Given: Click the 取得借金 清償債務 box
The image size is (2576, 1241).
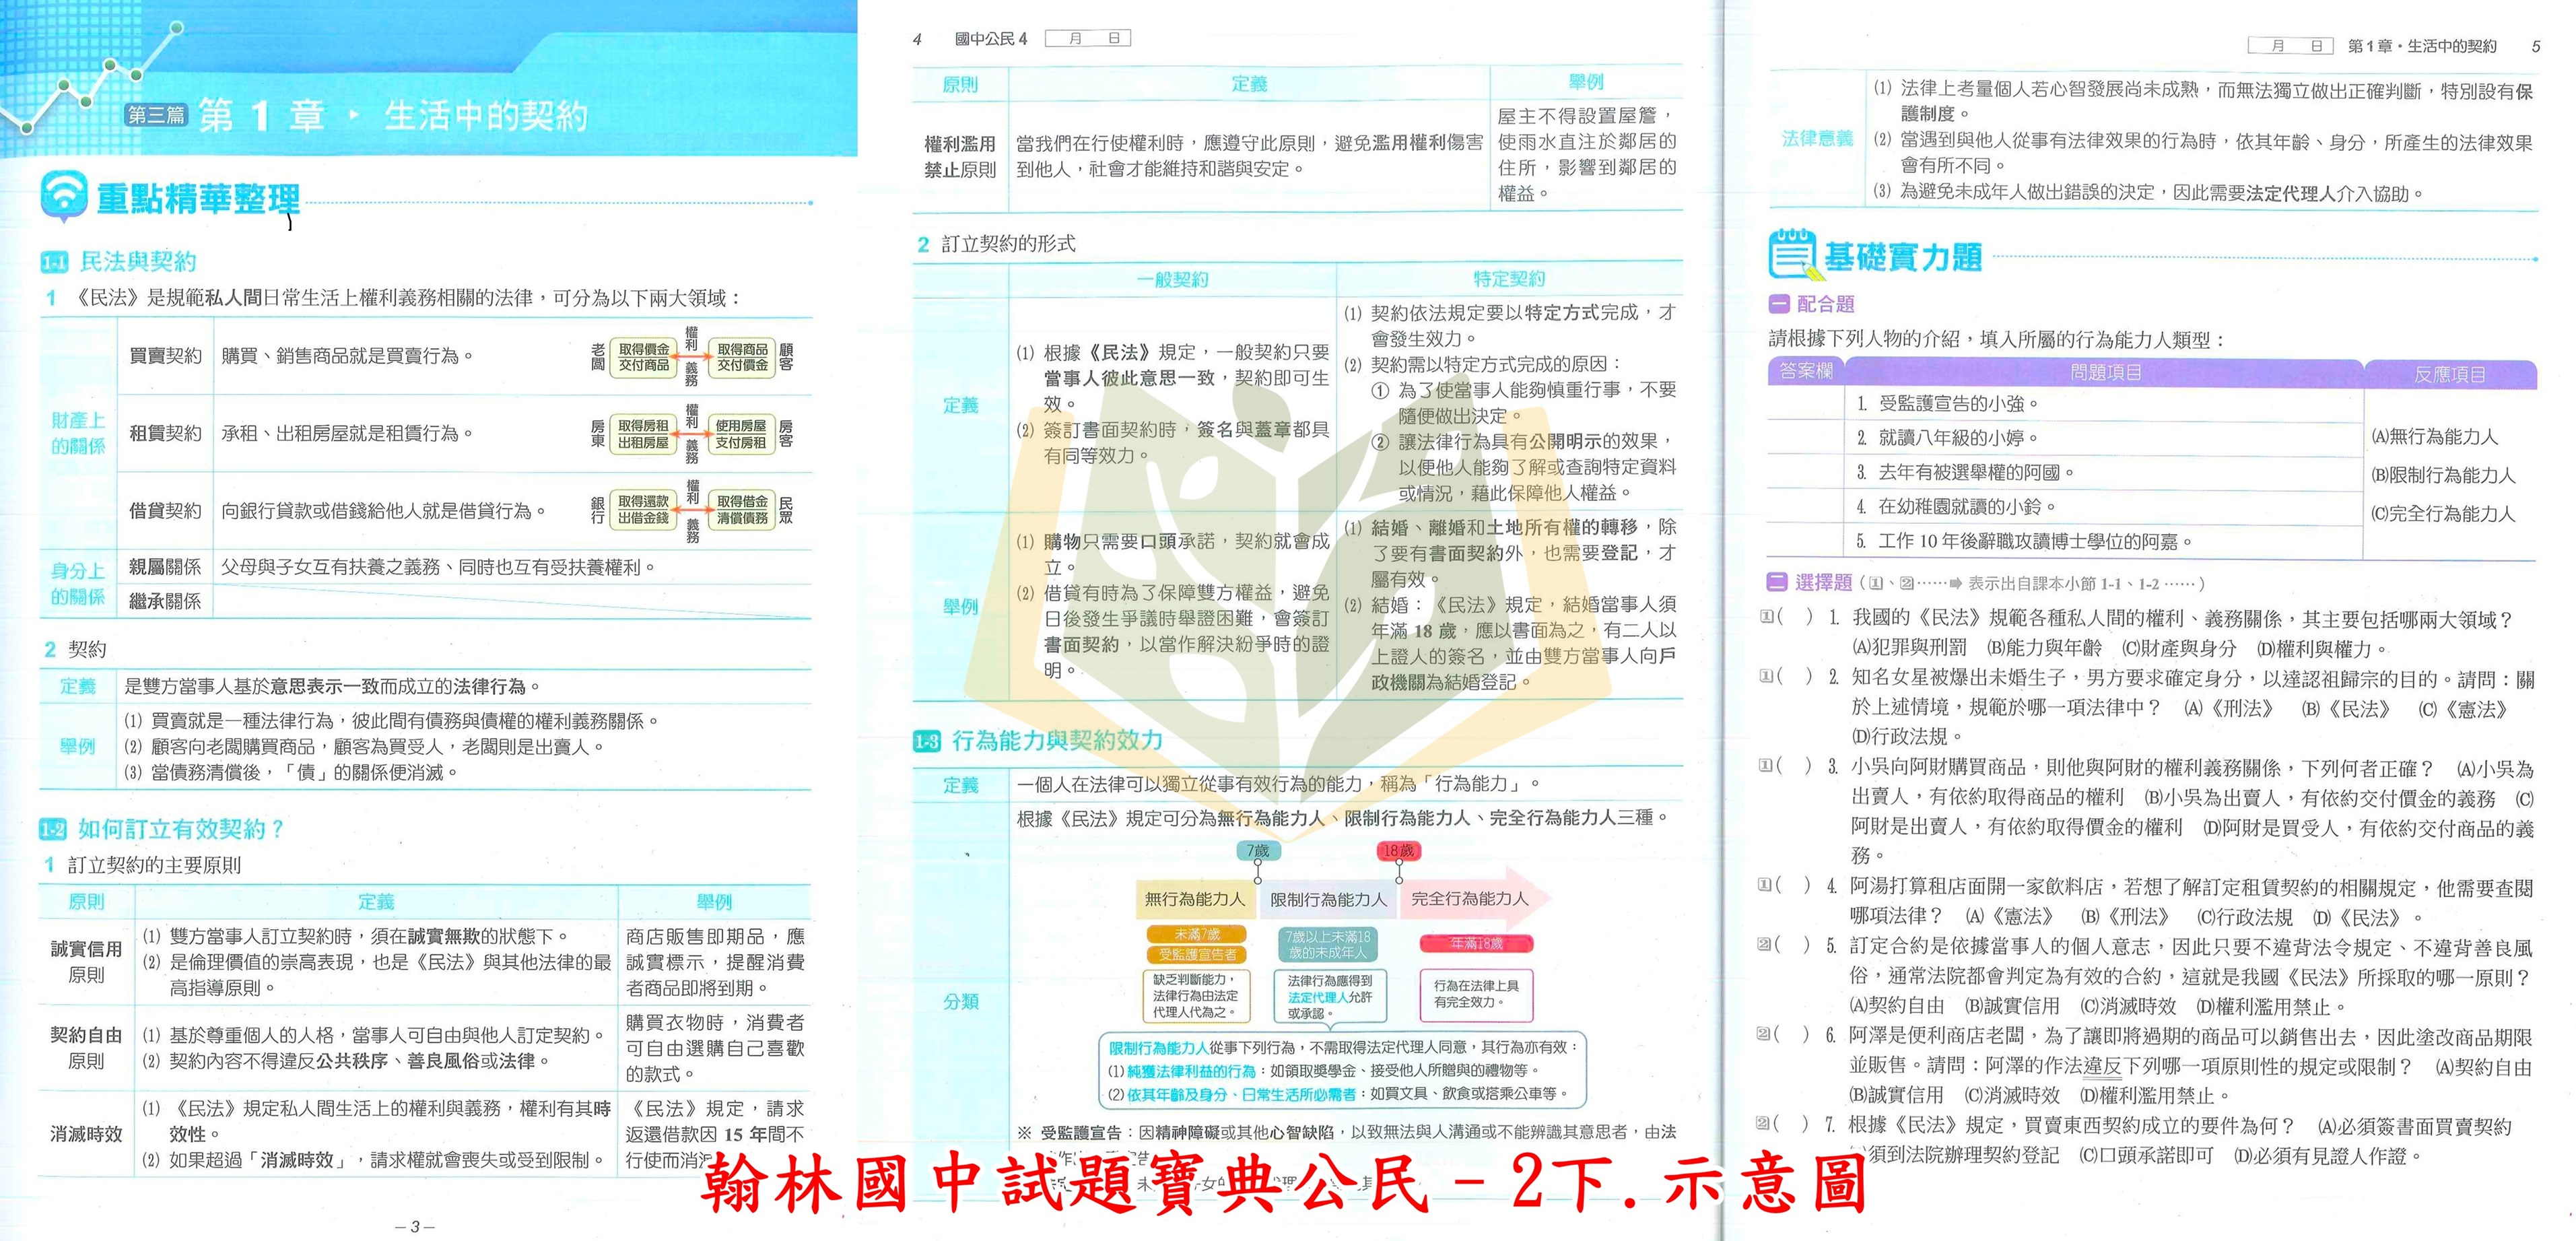Looking at the screenshot, I should tap(742, 510).
